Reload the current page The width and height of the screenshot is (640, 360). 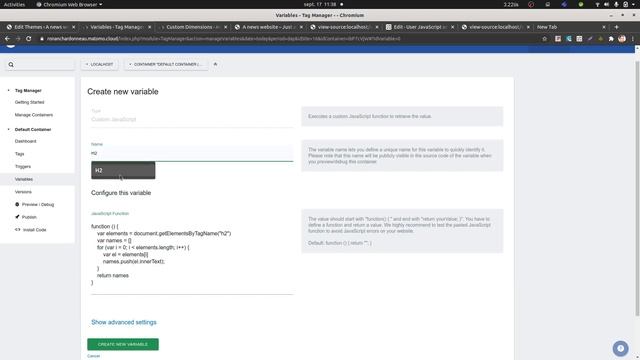29,39
